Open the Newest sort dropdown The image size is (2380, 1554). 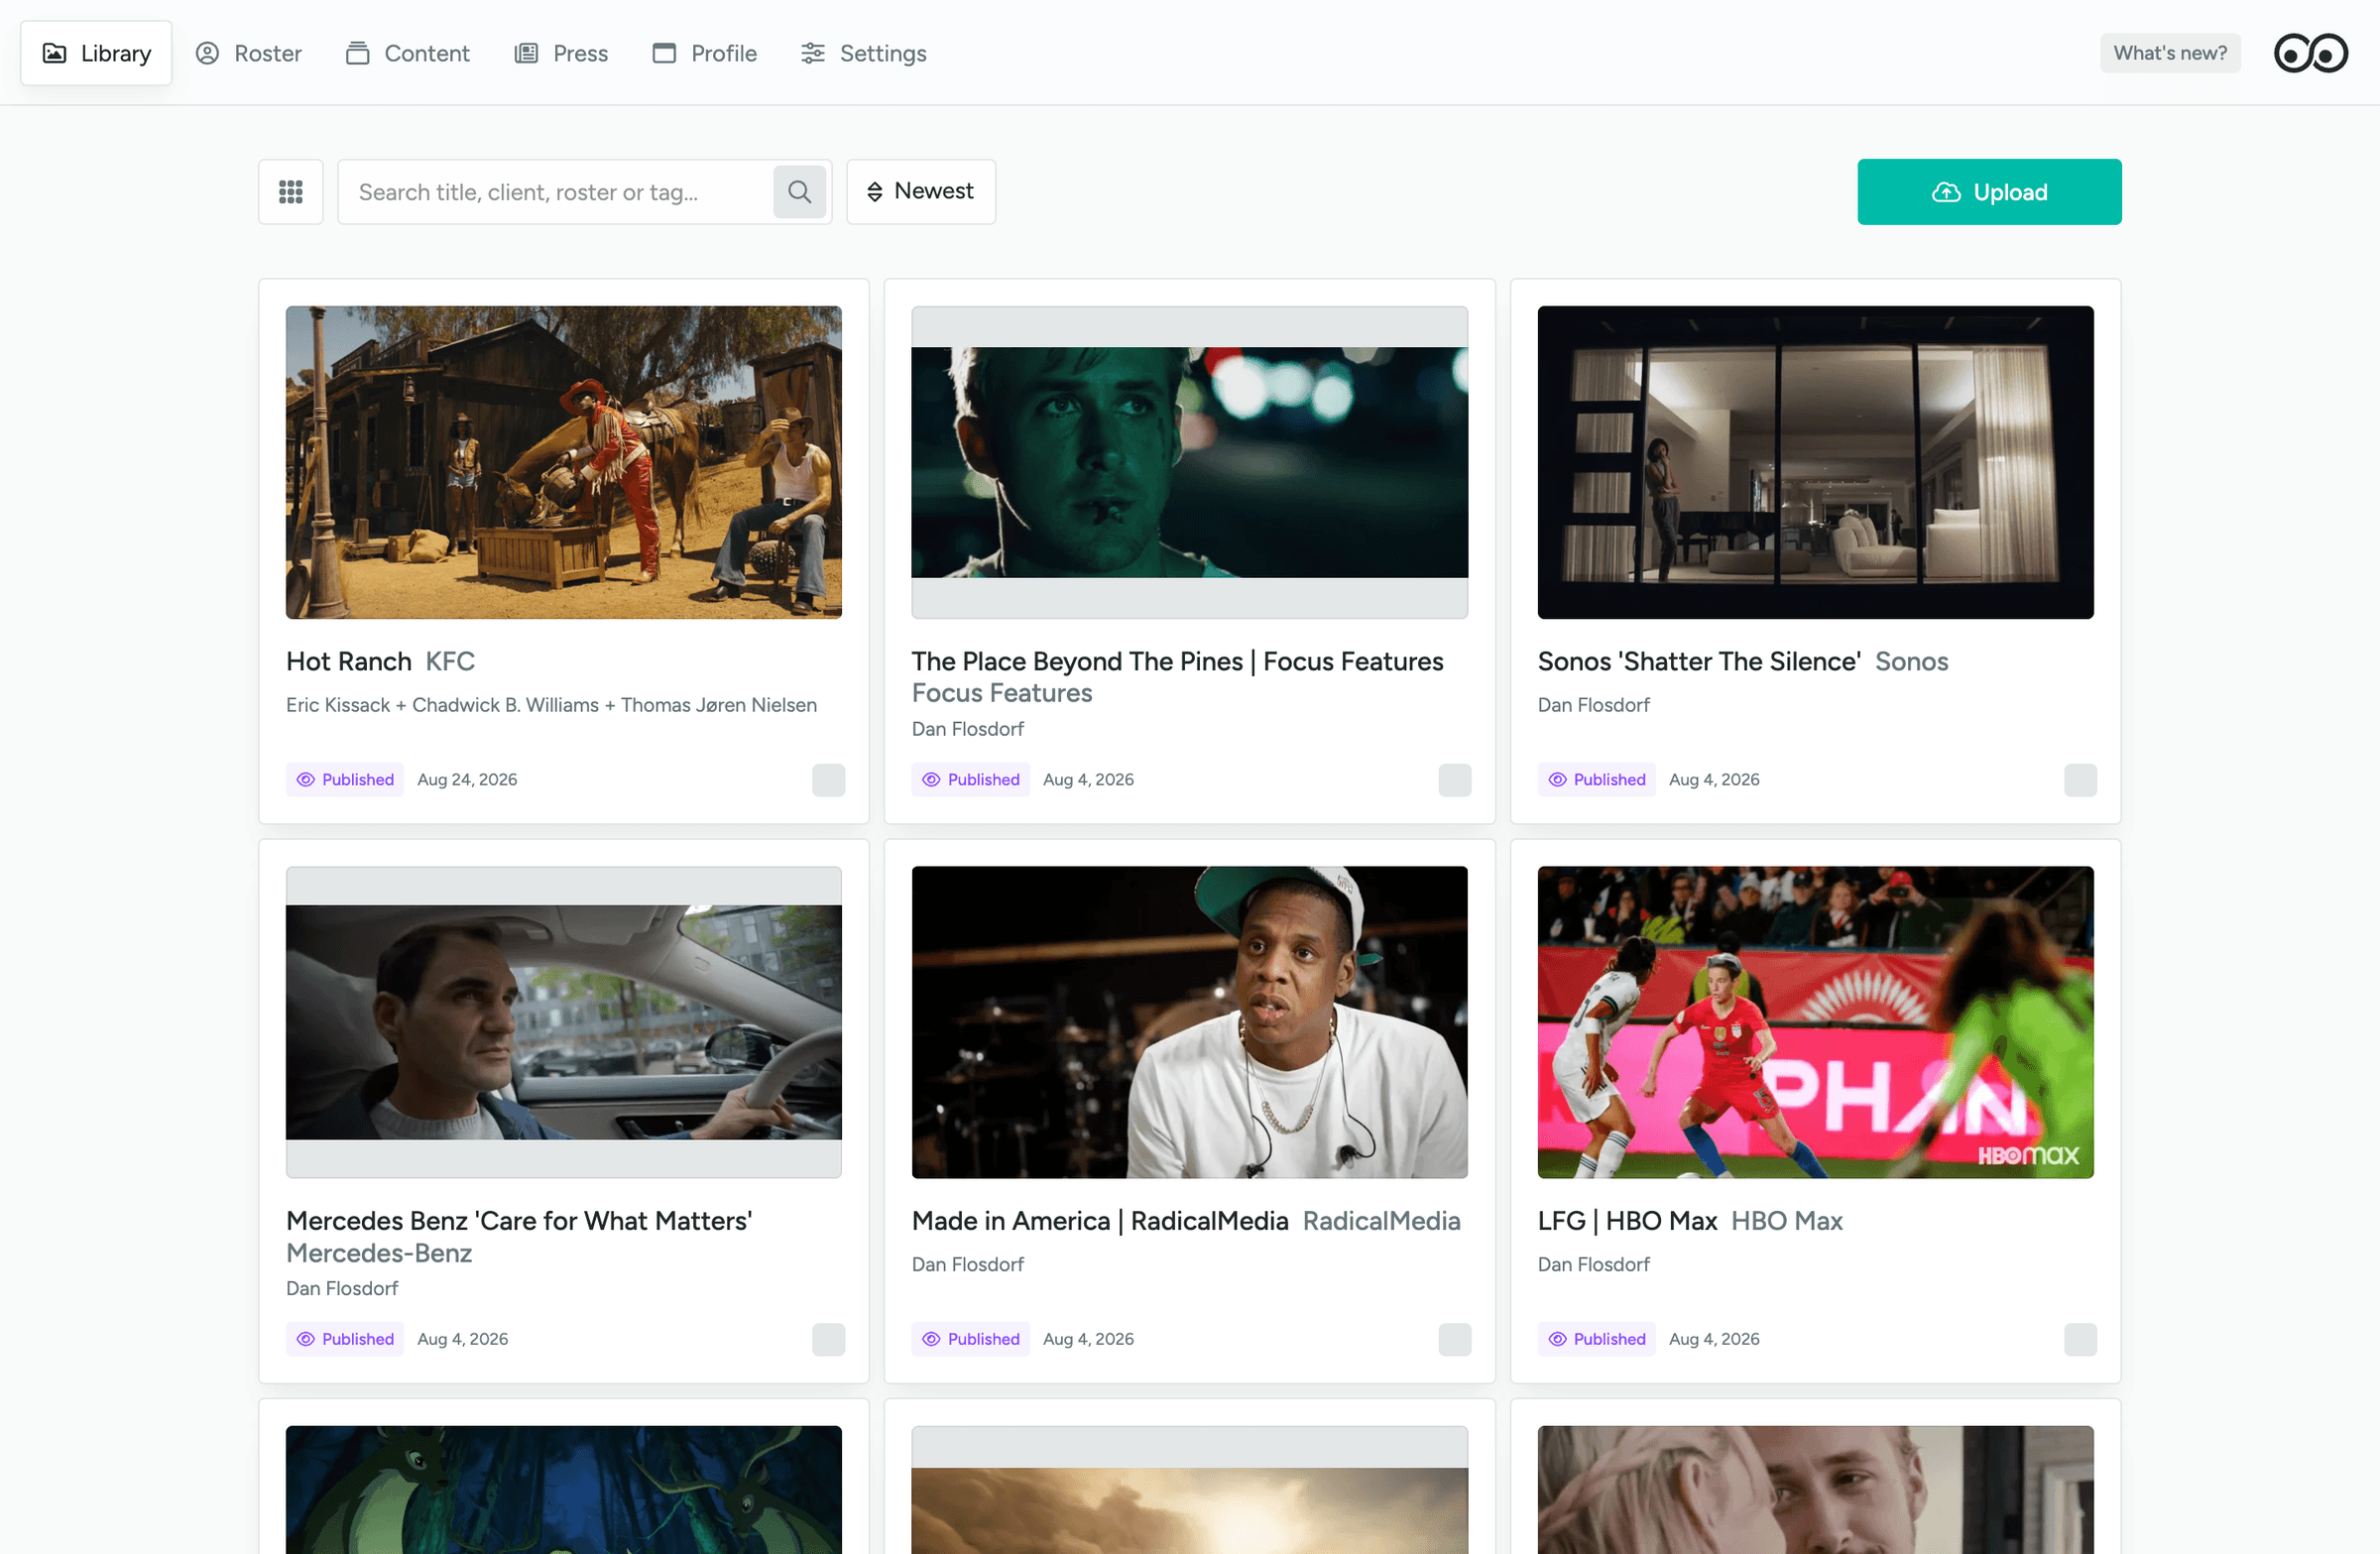point(921,191)
